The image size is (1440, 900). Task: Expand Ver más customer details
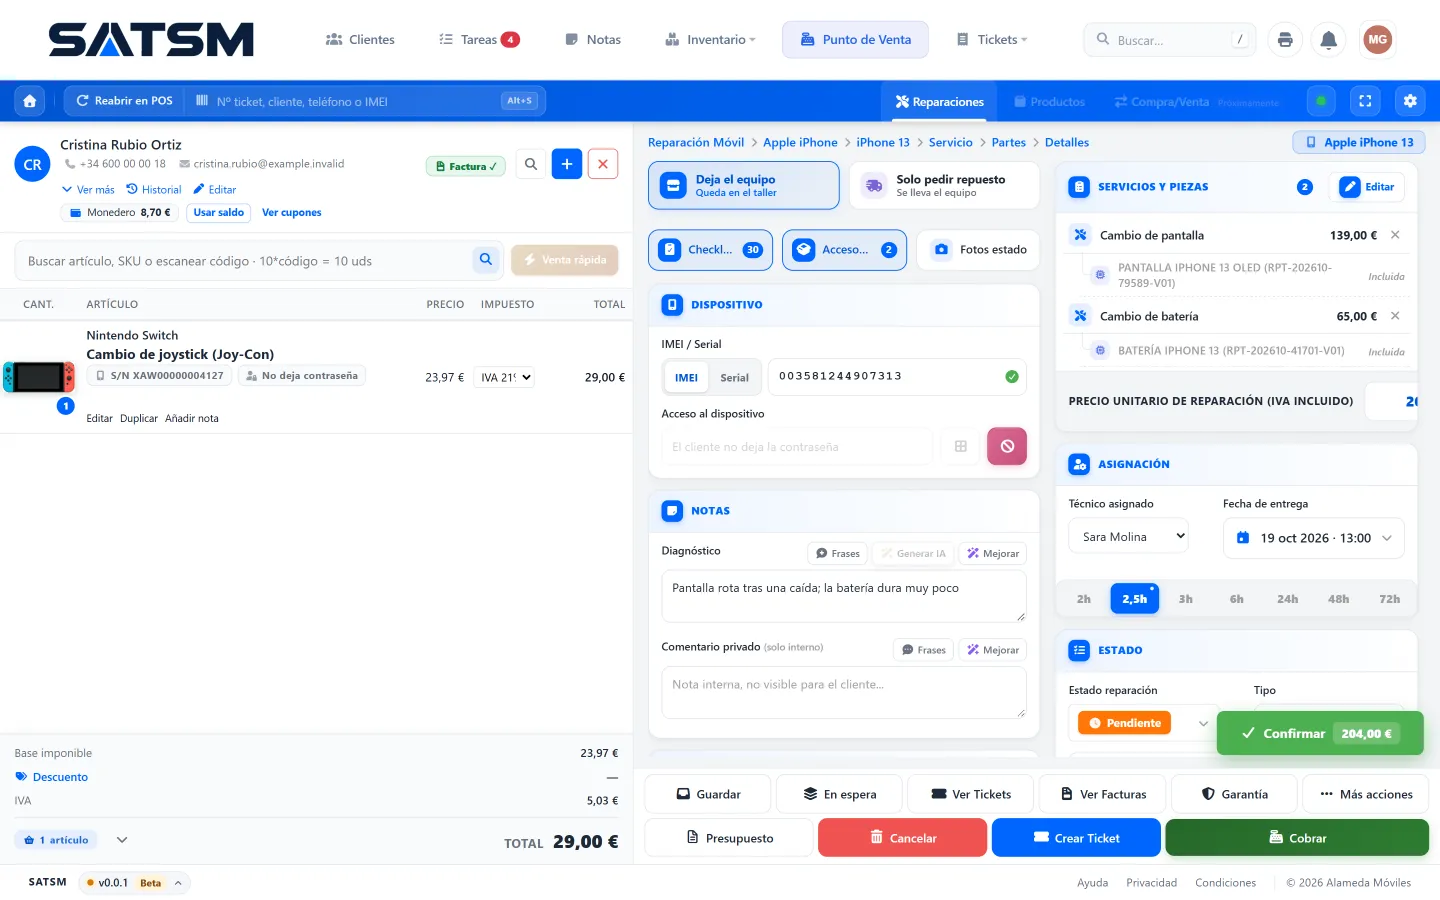[88, 190]
